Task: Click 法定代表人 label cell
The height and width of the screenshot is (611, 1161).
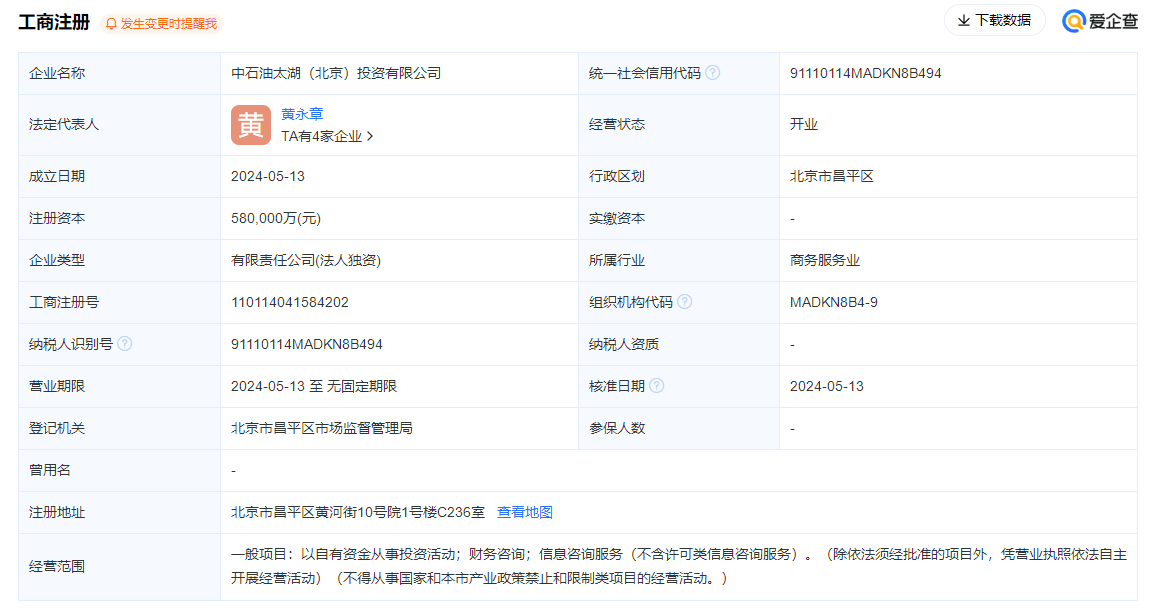Action: [x=119, y=124]
